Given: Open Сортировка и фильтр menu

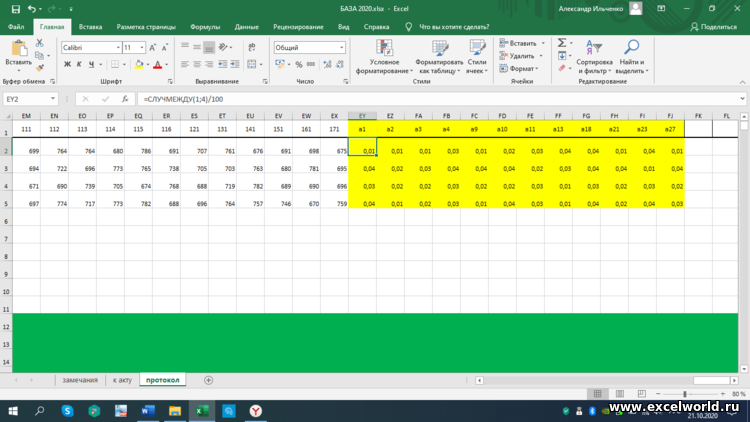Looking at the screenshot, I should 594,57.
